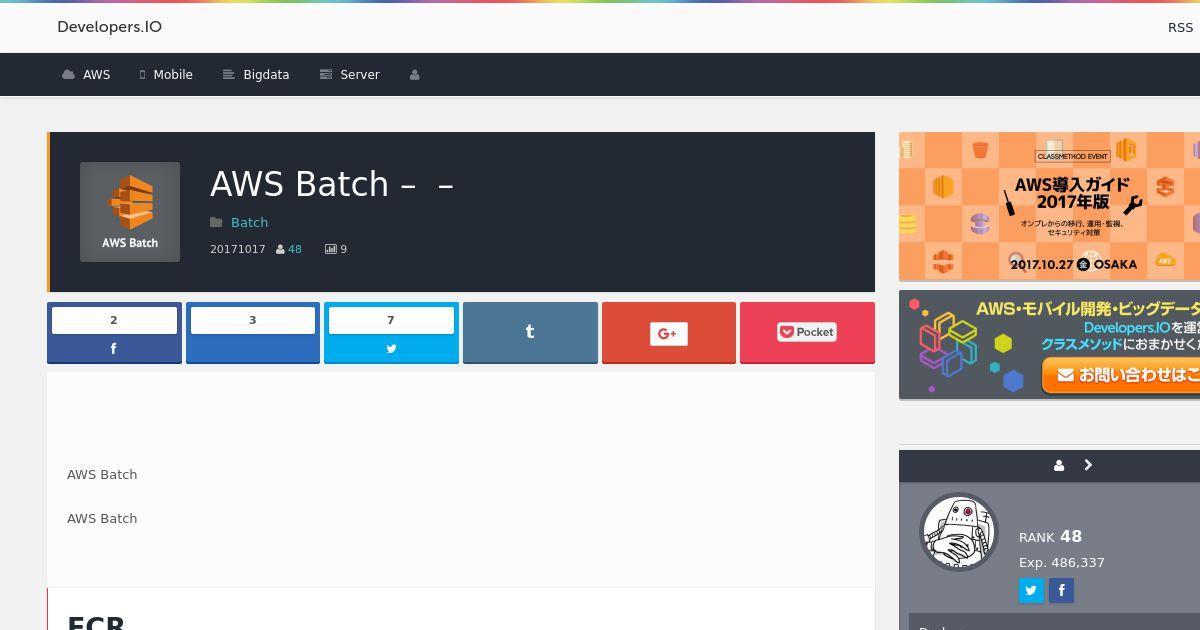Select the Mobile menu item

166,75
